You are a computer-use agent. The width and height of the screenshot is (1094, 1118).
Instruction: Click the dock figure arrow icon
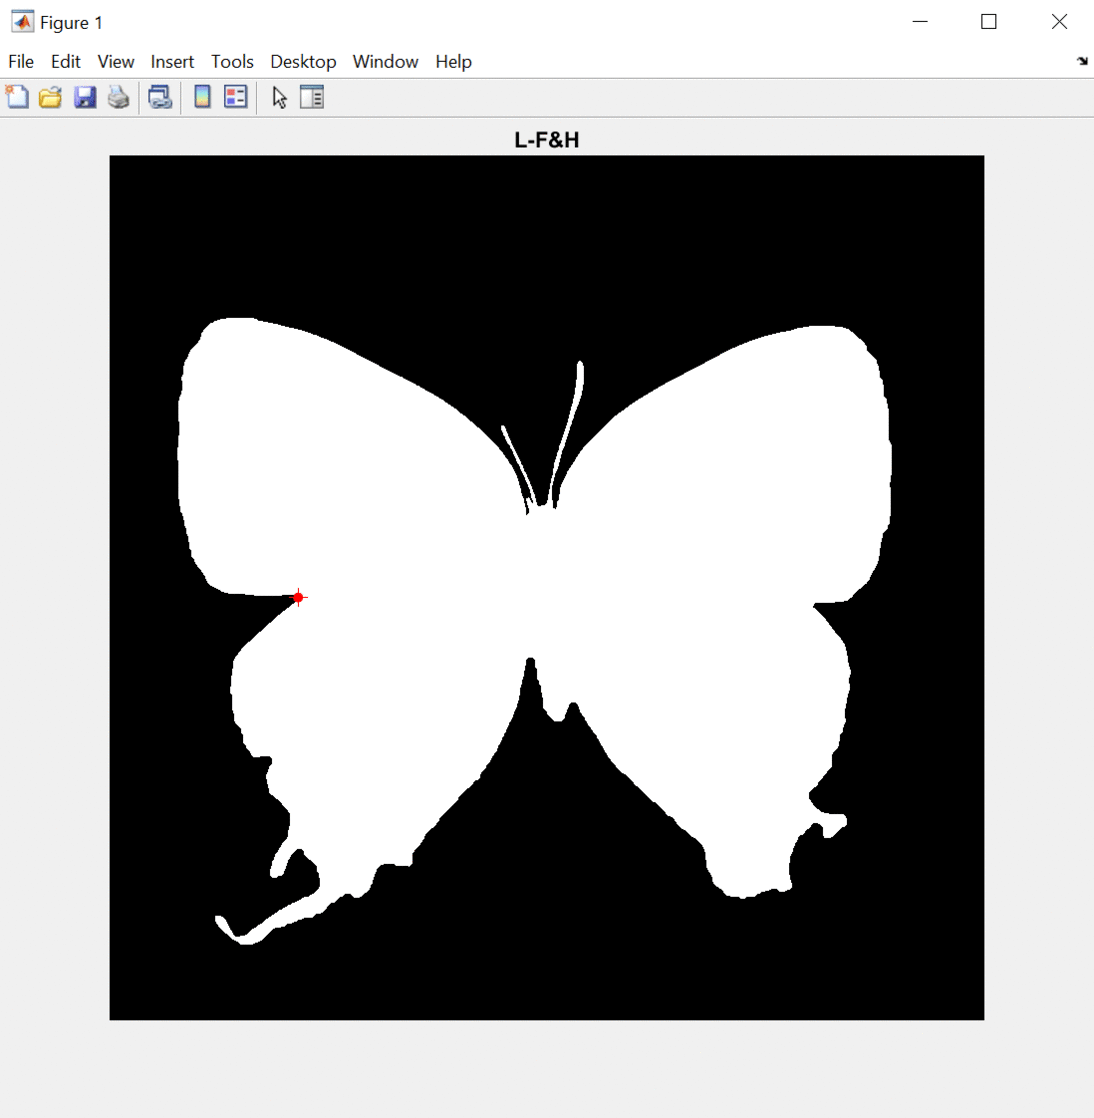coord(1082,61)
